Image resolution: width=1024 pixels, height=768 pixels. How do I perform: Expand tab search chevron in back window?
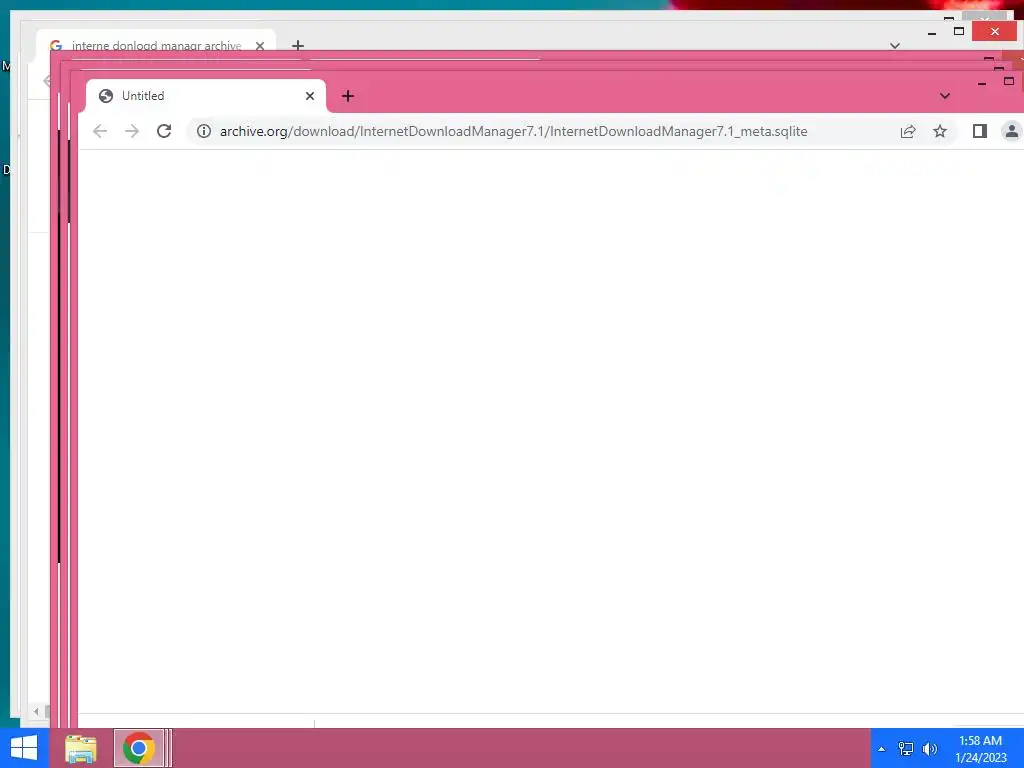[x=895, y=45]
